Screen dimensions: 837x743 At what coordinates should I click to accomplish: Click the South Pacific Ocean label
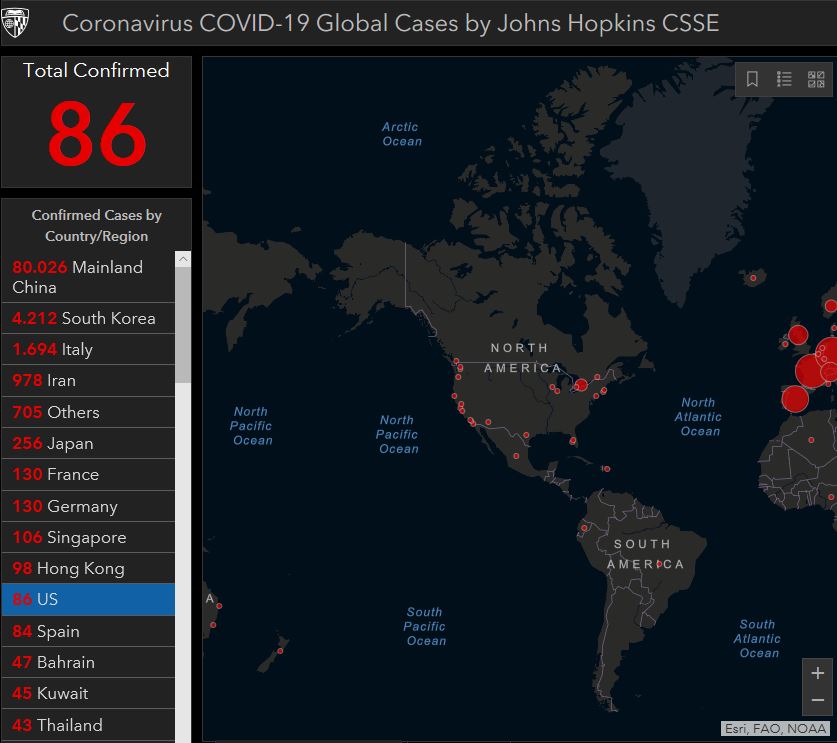click(x=425, y=626)
